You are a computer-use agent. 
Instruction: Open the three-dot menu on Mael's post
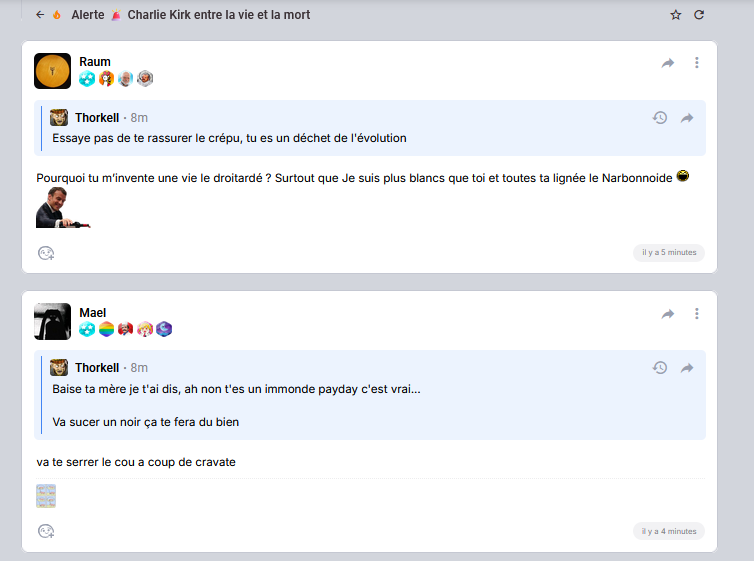(697, 314)
